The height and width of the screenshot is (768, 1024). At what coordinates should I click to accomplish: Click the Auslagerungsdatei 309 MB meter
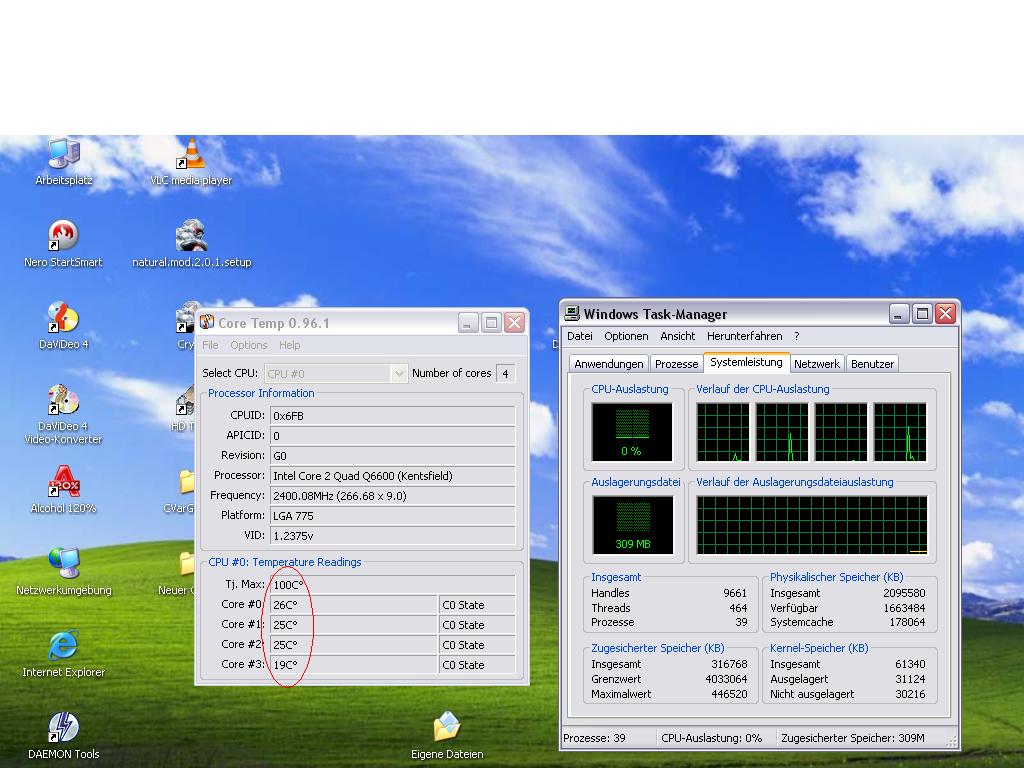coord(632,525)
